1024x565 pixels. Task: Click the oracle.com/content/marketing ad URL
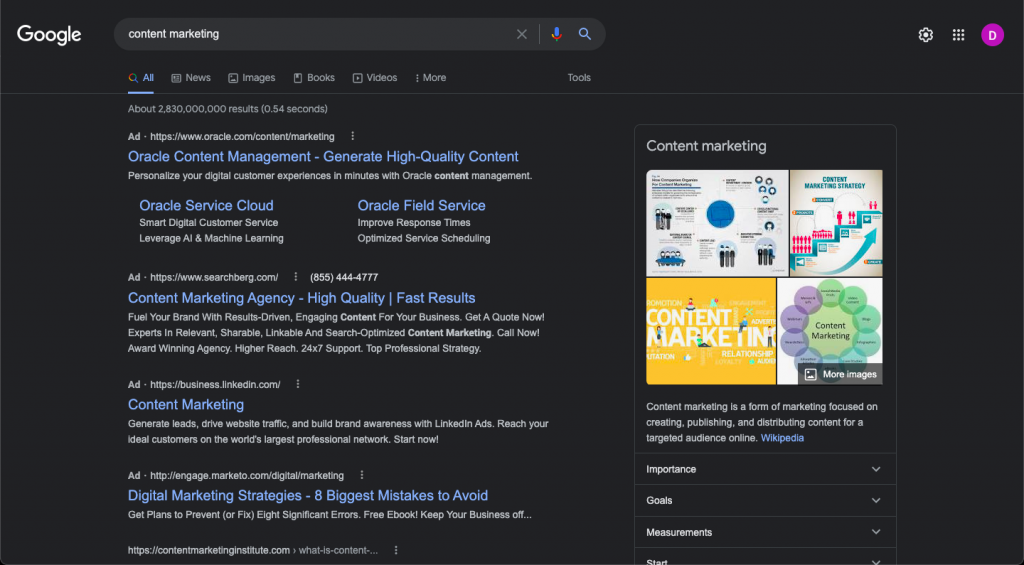pyautogui.click(x=242, y=137)
